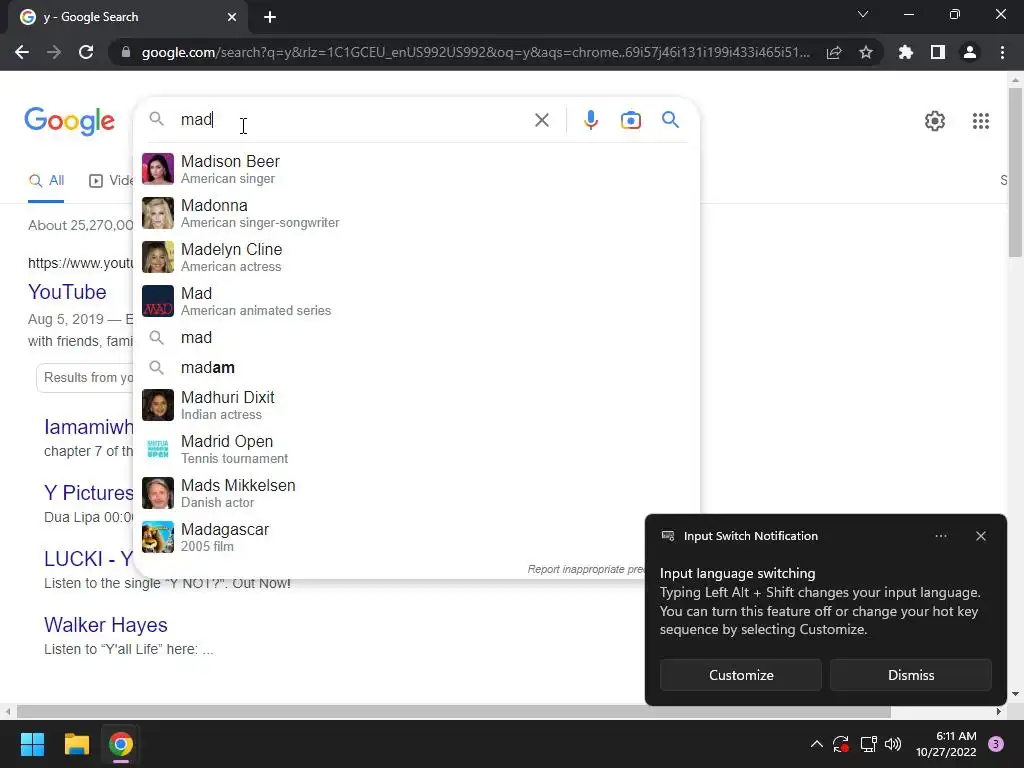Click the sync tray icon with red dot

[841, 744]
